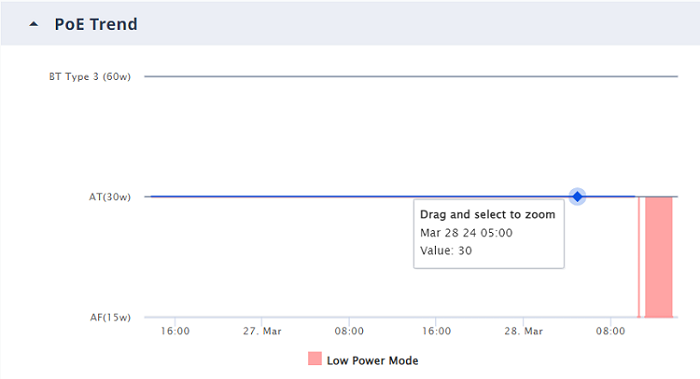This screenshot has height=379, width=700.
Task: Collapse the PoE Trend panel arrow
Action: (33, 25)
